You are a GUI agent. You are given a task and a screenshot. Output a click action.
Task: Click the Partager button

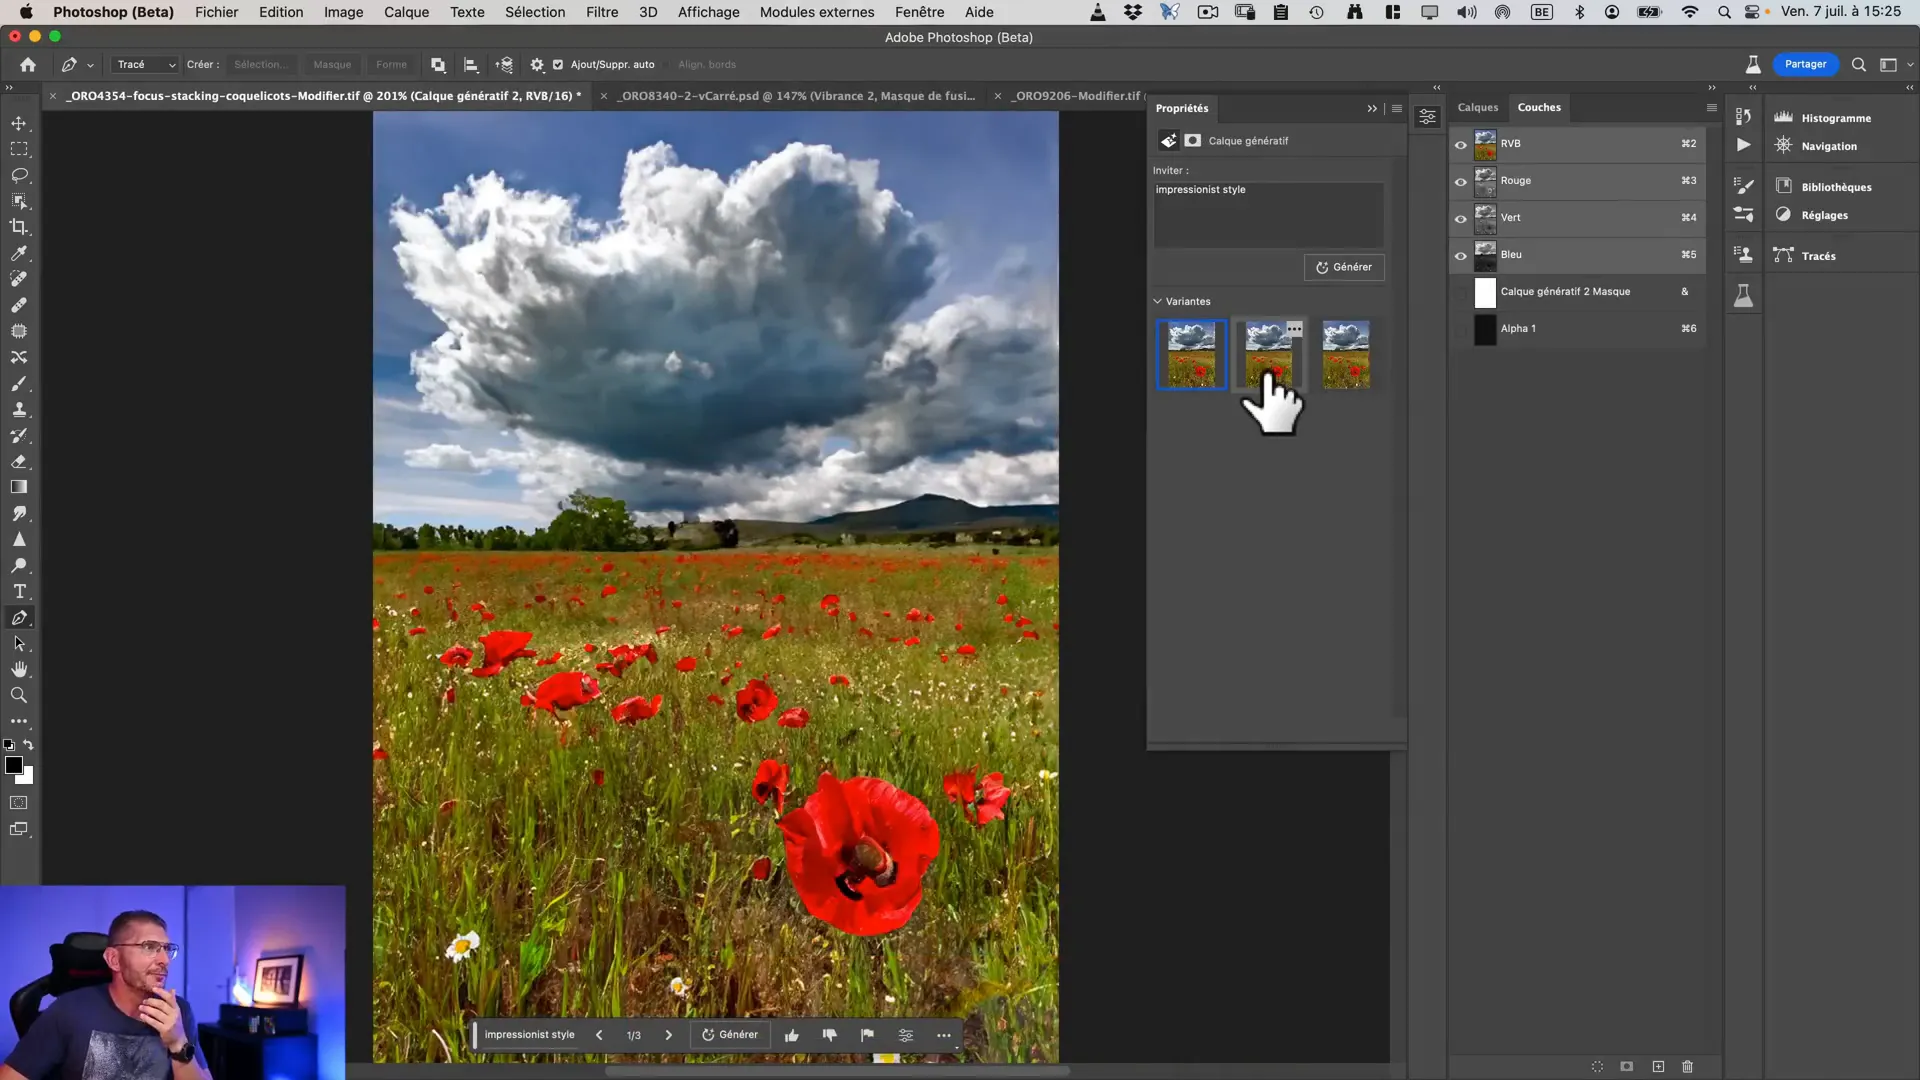click(x=1805, y=64)
